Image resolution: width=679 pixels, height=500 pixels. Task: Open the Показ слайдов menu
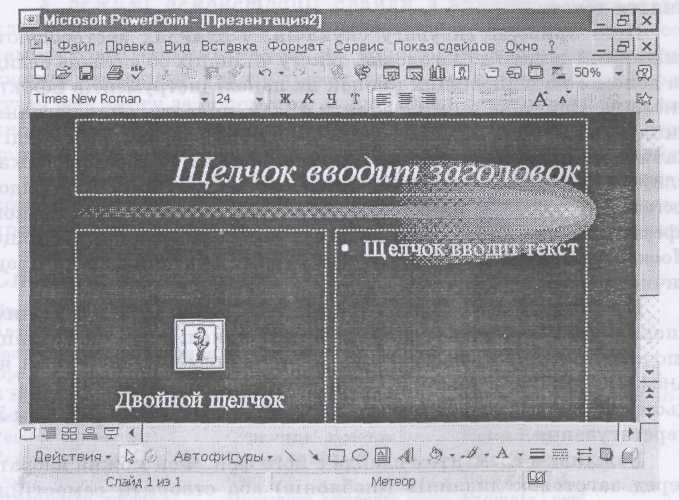tap(444, 46)
